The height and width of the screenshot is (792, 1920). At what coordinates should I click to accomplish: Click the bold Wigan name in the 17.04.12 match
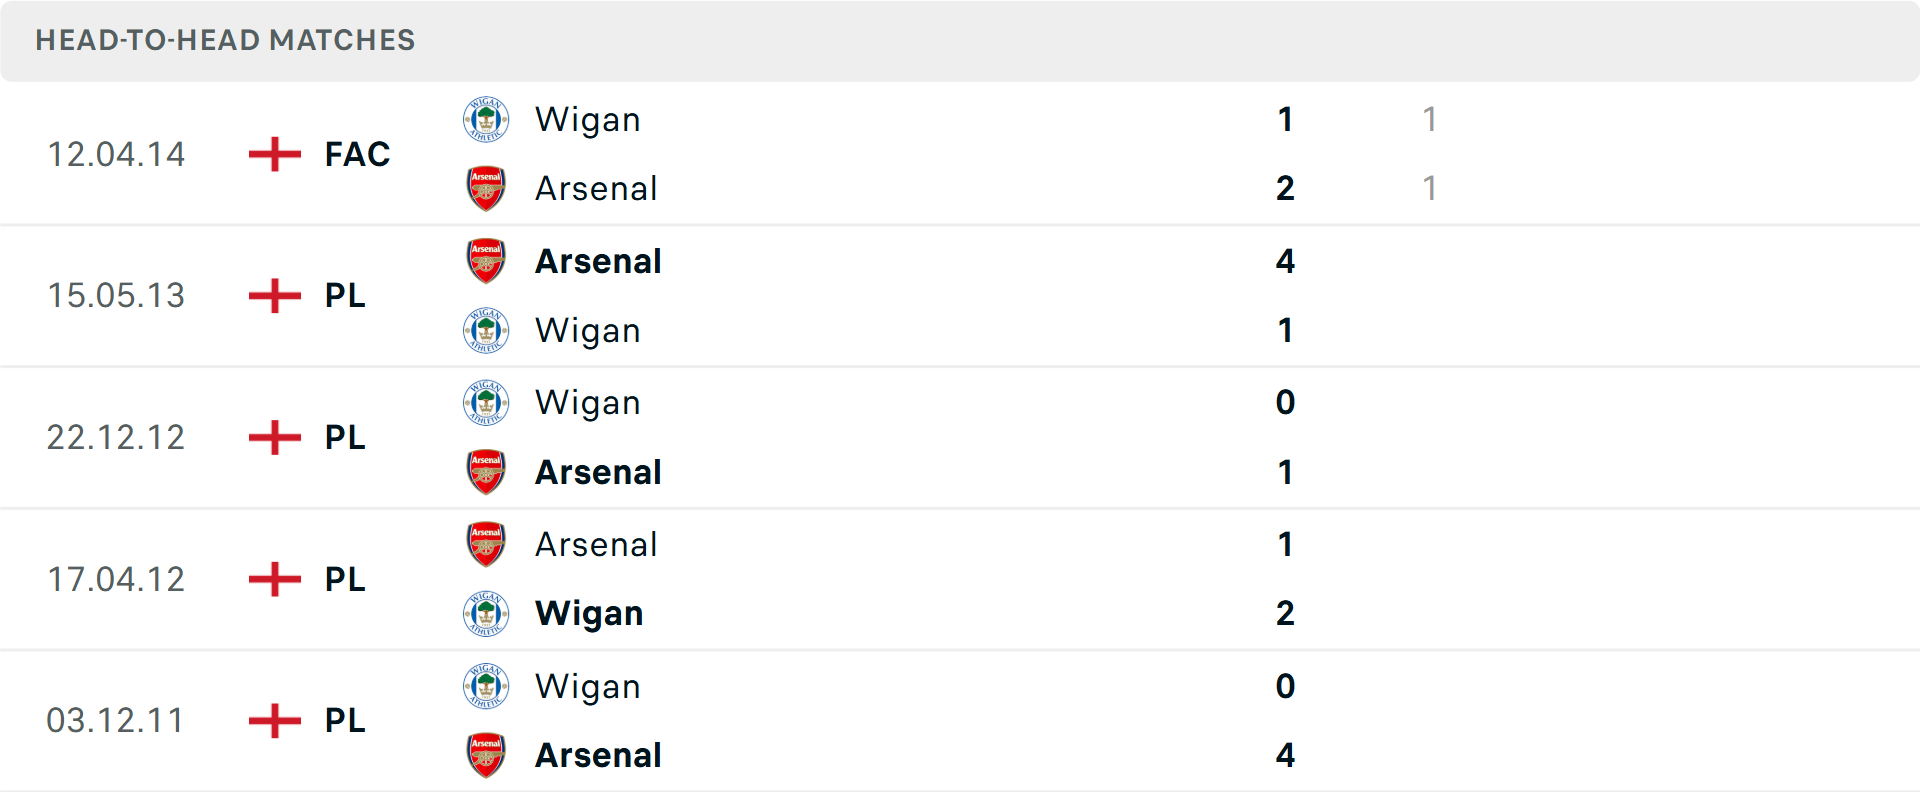click(x=589, y=613)
